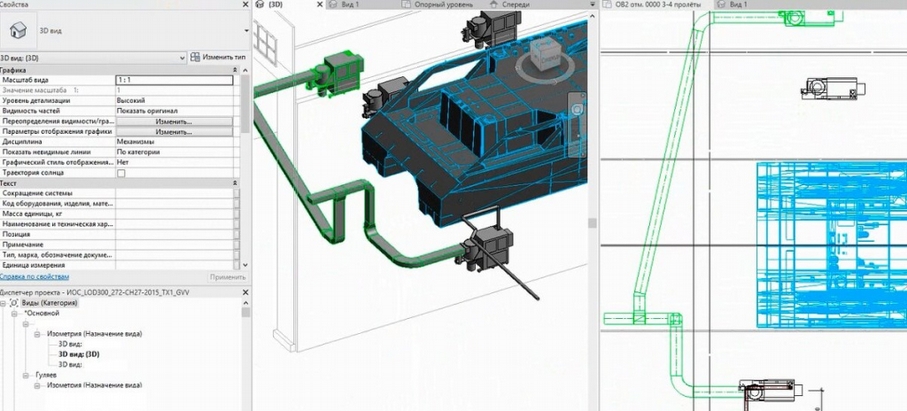Click the Показать невидимые линии value По категории
Viewport: 907px width, 411px height.
174,152
